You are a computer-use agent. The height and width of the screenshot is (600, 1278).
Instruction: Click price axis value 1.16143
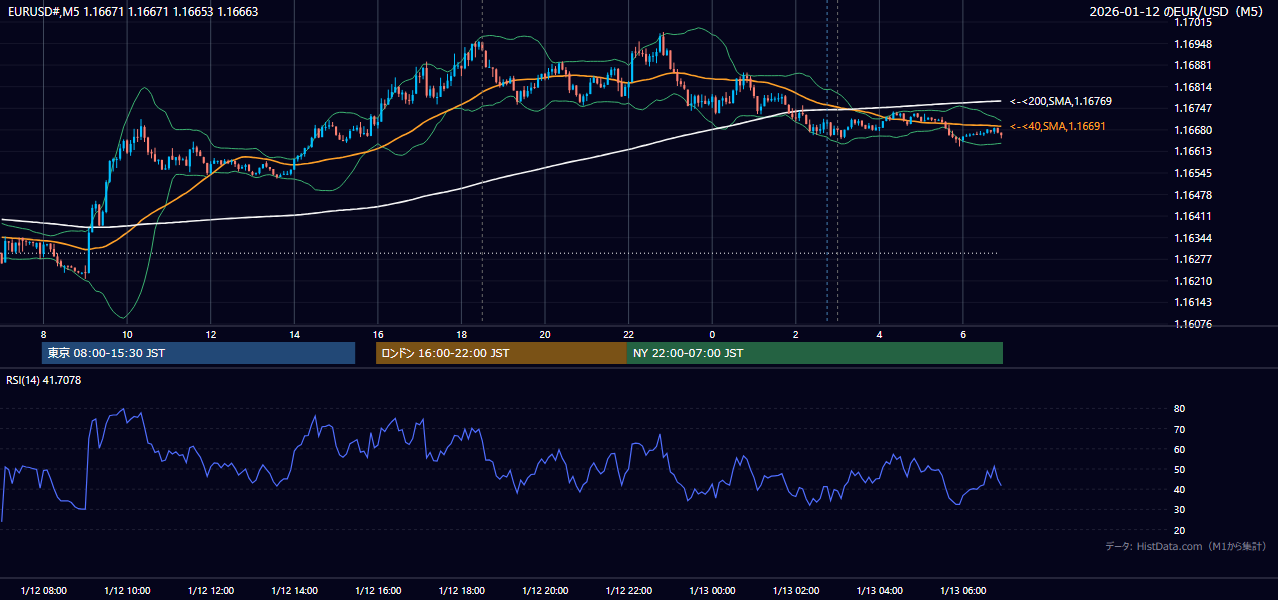(x=1192, y=302)
